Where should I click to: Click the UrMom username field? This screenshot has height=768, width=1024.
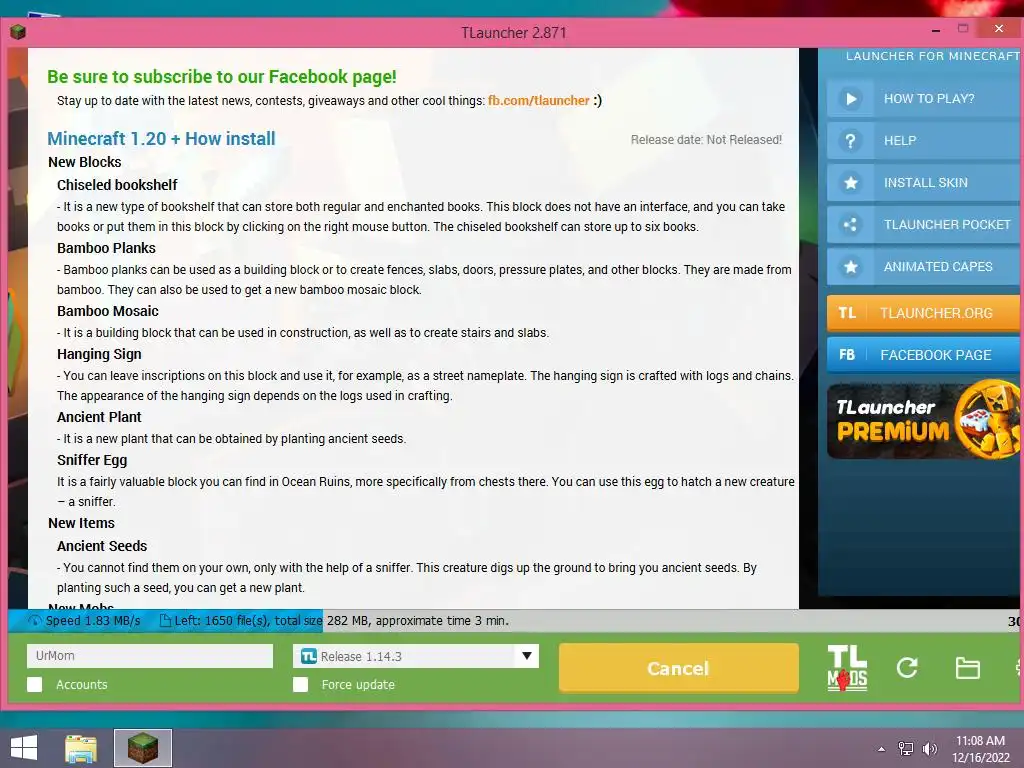tap(150, 656)
